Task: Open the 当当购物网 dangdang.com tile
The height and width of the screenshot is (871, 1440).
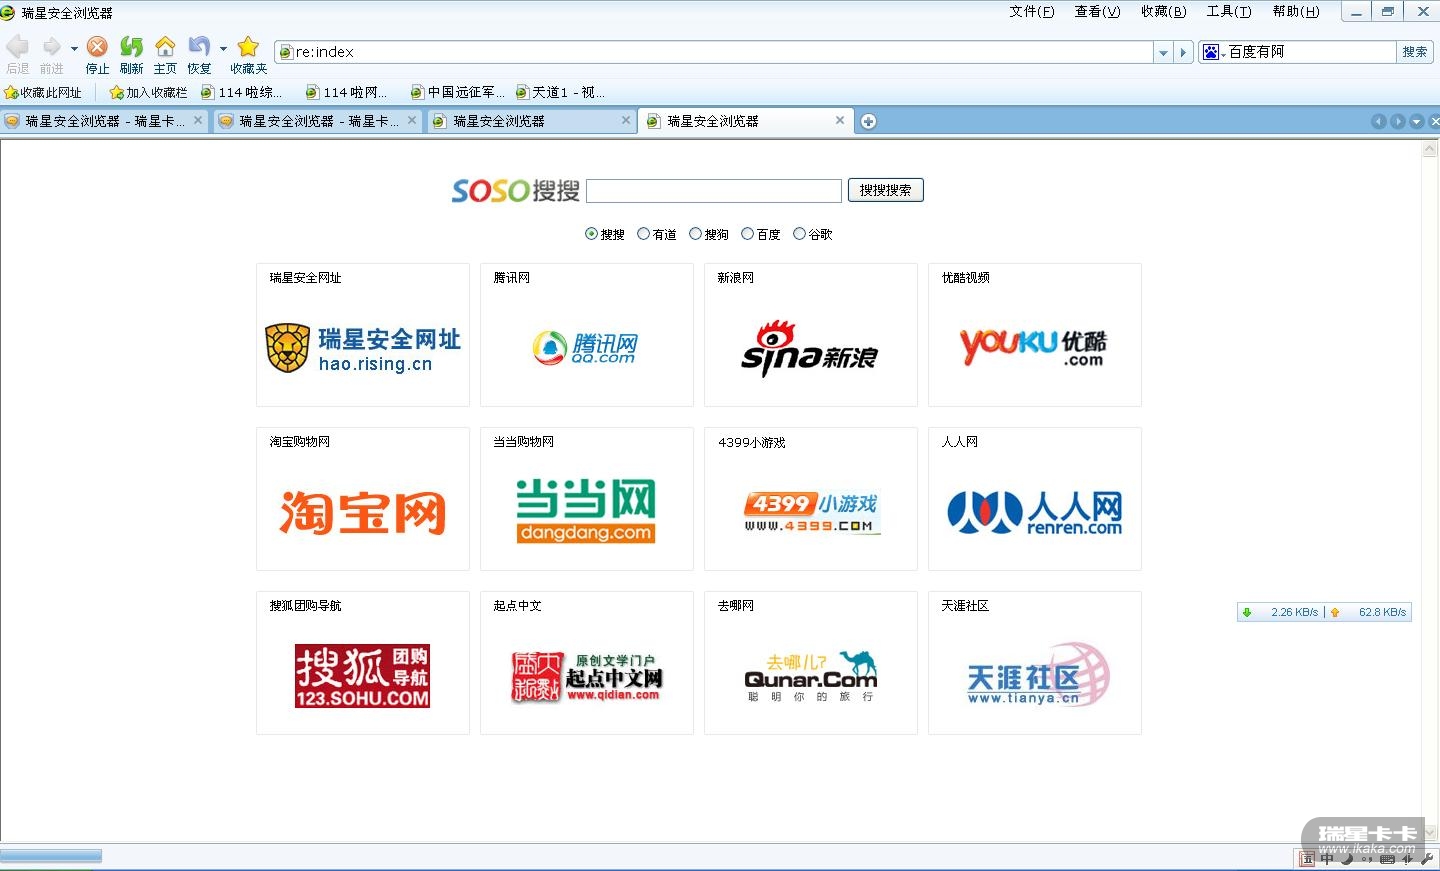Action: tap(587, 499)
